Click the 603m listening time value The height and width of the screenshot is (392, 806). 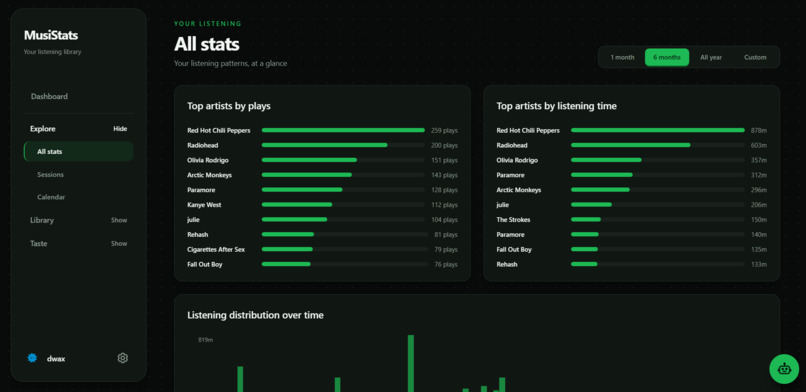click(759, 146)
